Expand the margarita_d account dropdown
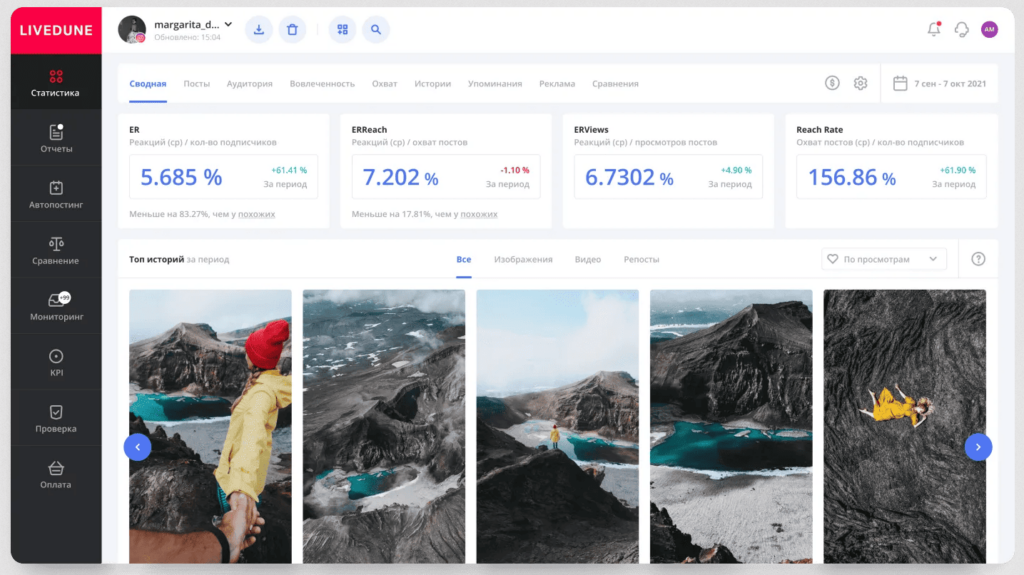1024x575 pixels. (x=228, y=24)
